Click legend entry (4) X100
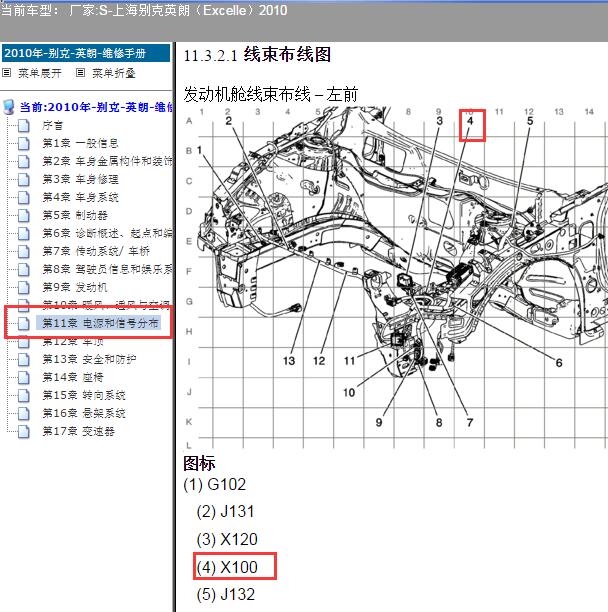608x612 pixels. pos(227,567)
